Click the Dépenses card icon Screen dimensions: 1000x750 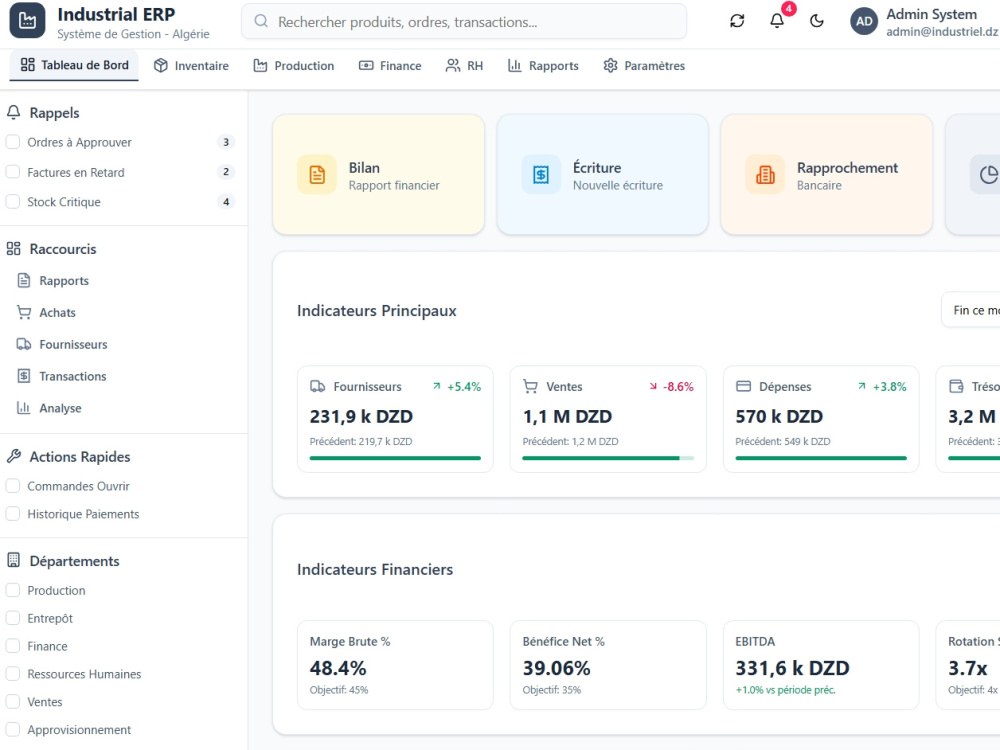(x=743, y=386)
